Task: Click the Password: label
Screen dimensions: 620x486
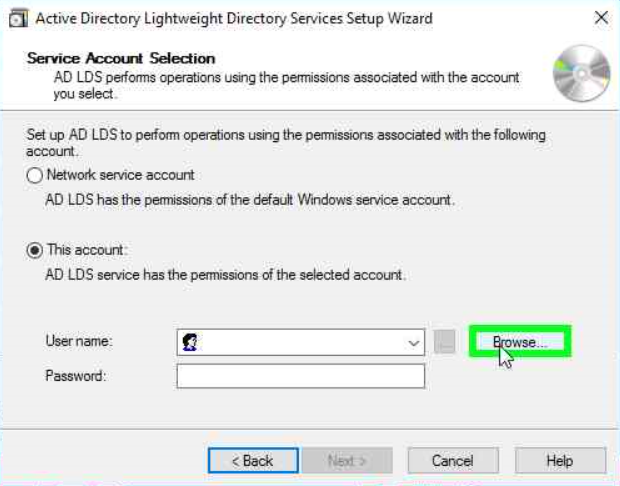Action: tap(75, 376)
